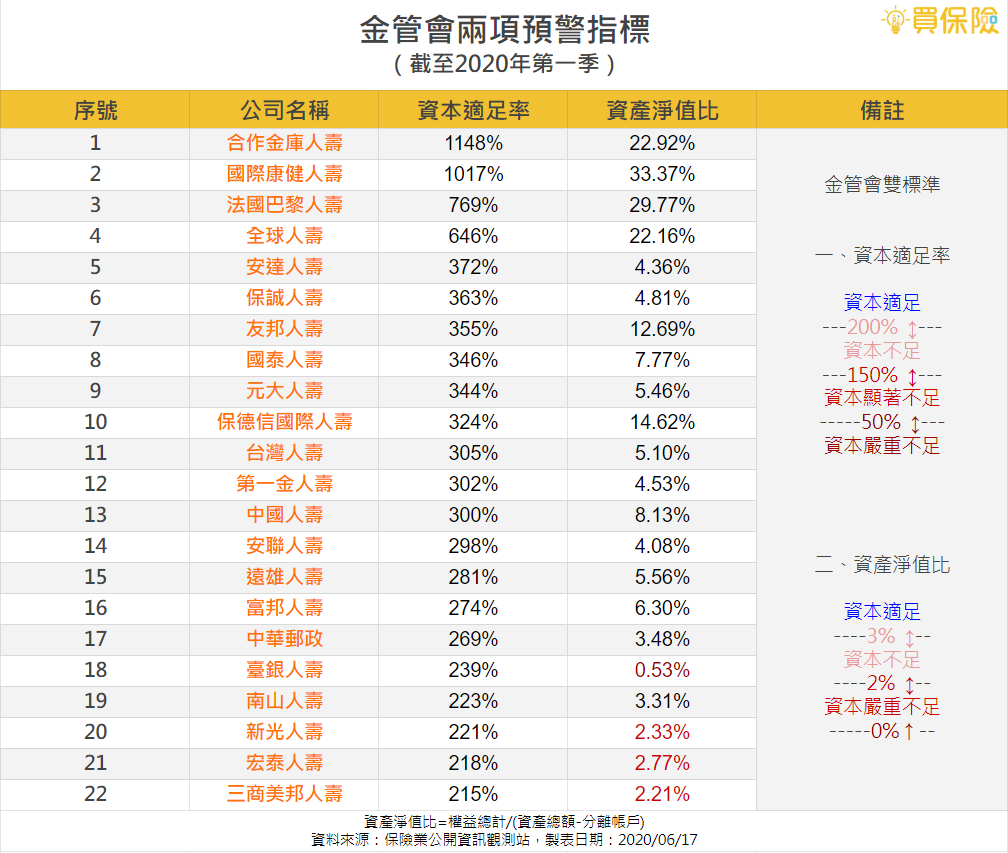Screen dimensions: 1008x853
Task: Select the 資產淨值比 column header
Action: click(x=662, y=111)
